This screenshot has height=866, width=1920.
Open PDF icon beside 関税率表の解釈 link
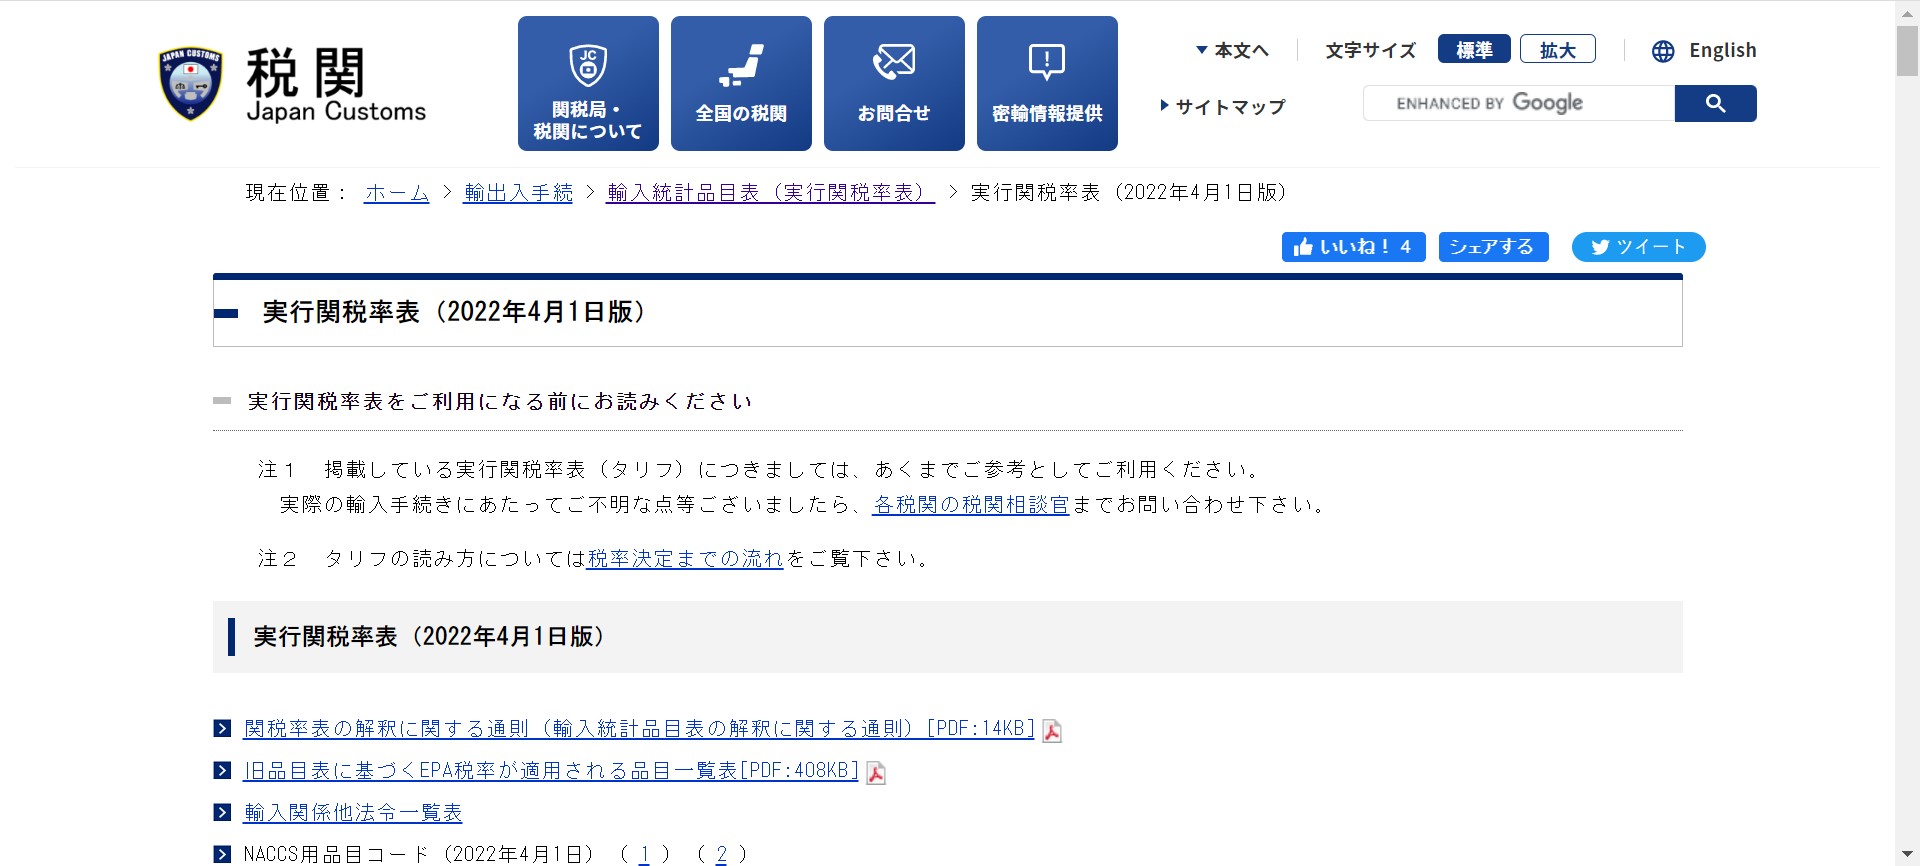tap(1052, 731)
